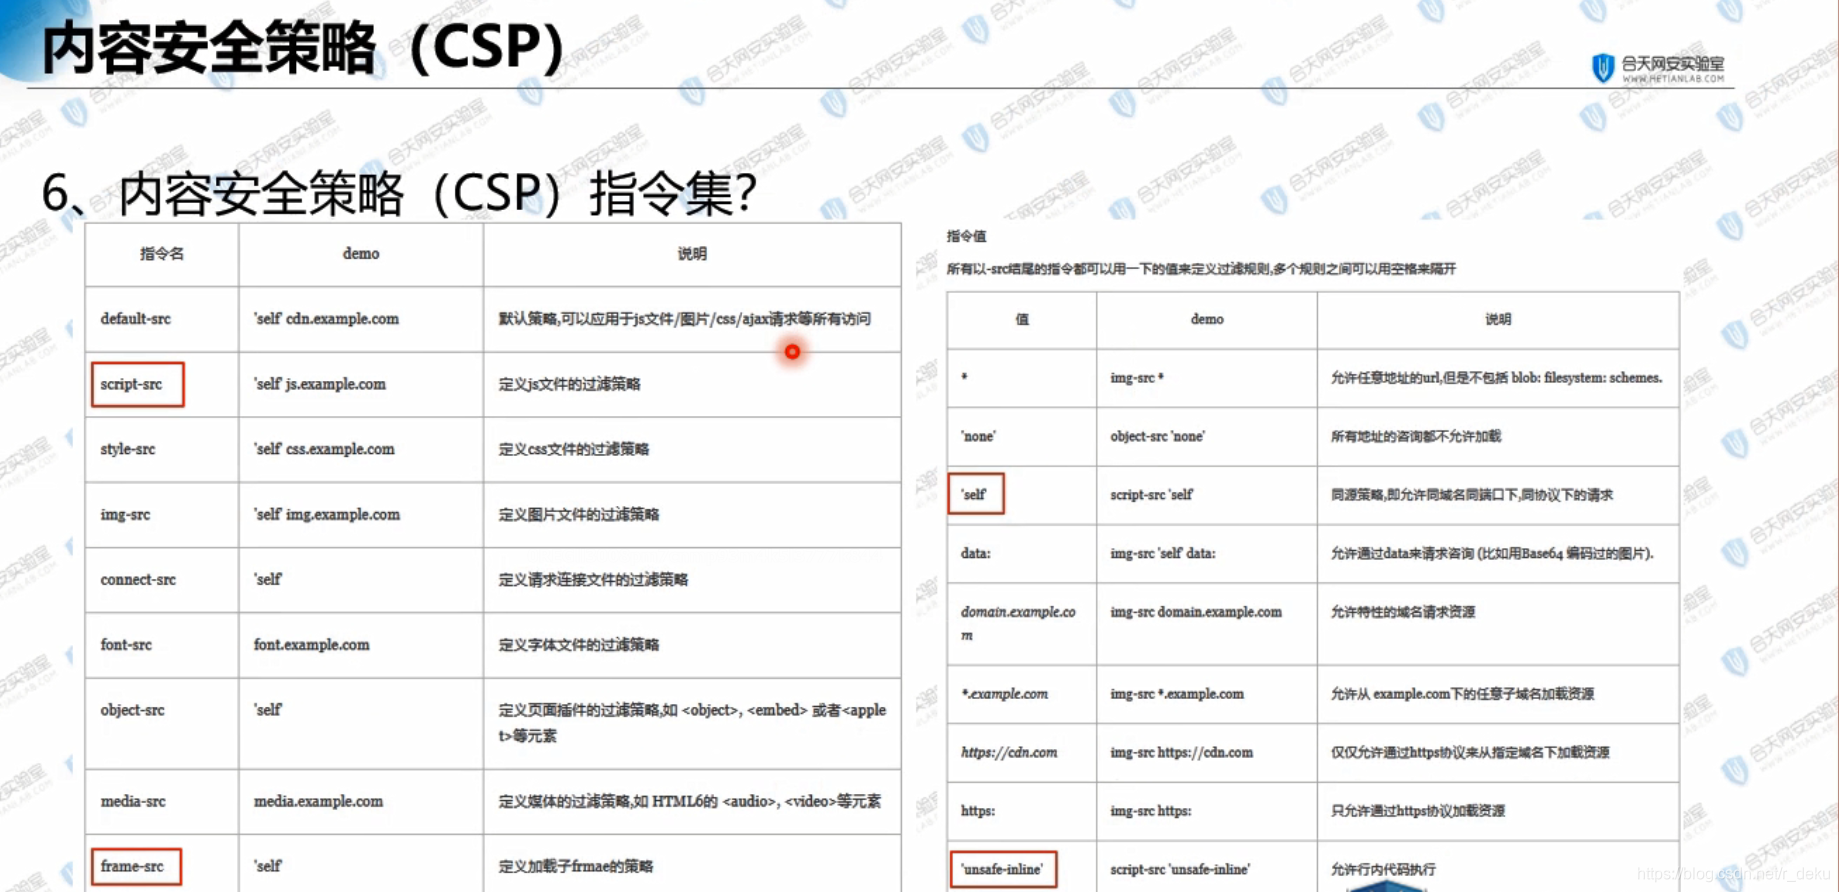The height and width of the screenshot is (892, 1839).
Task: Click the description 只允许通过https协议加载资源
Action: 1418,811
